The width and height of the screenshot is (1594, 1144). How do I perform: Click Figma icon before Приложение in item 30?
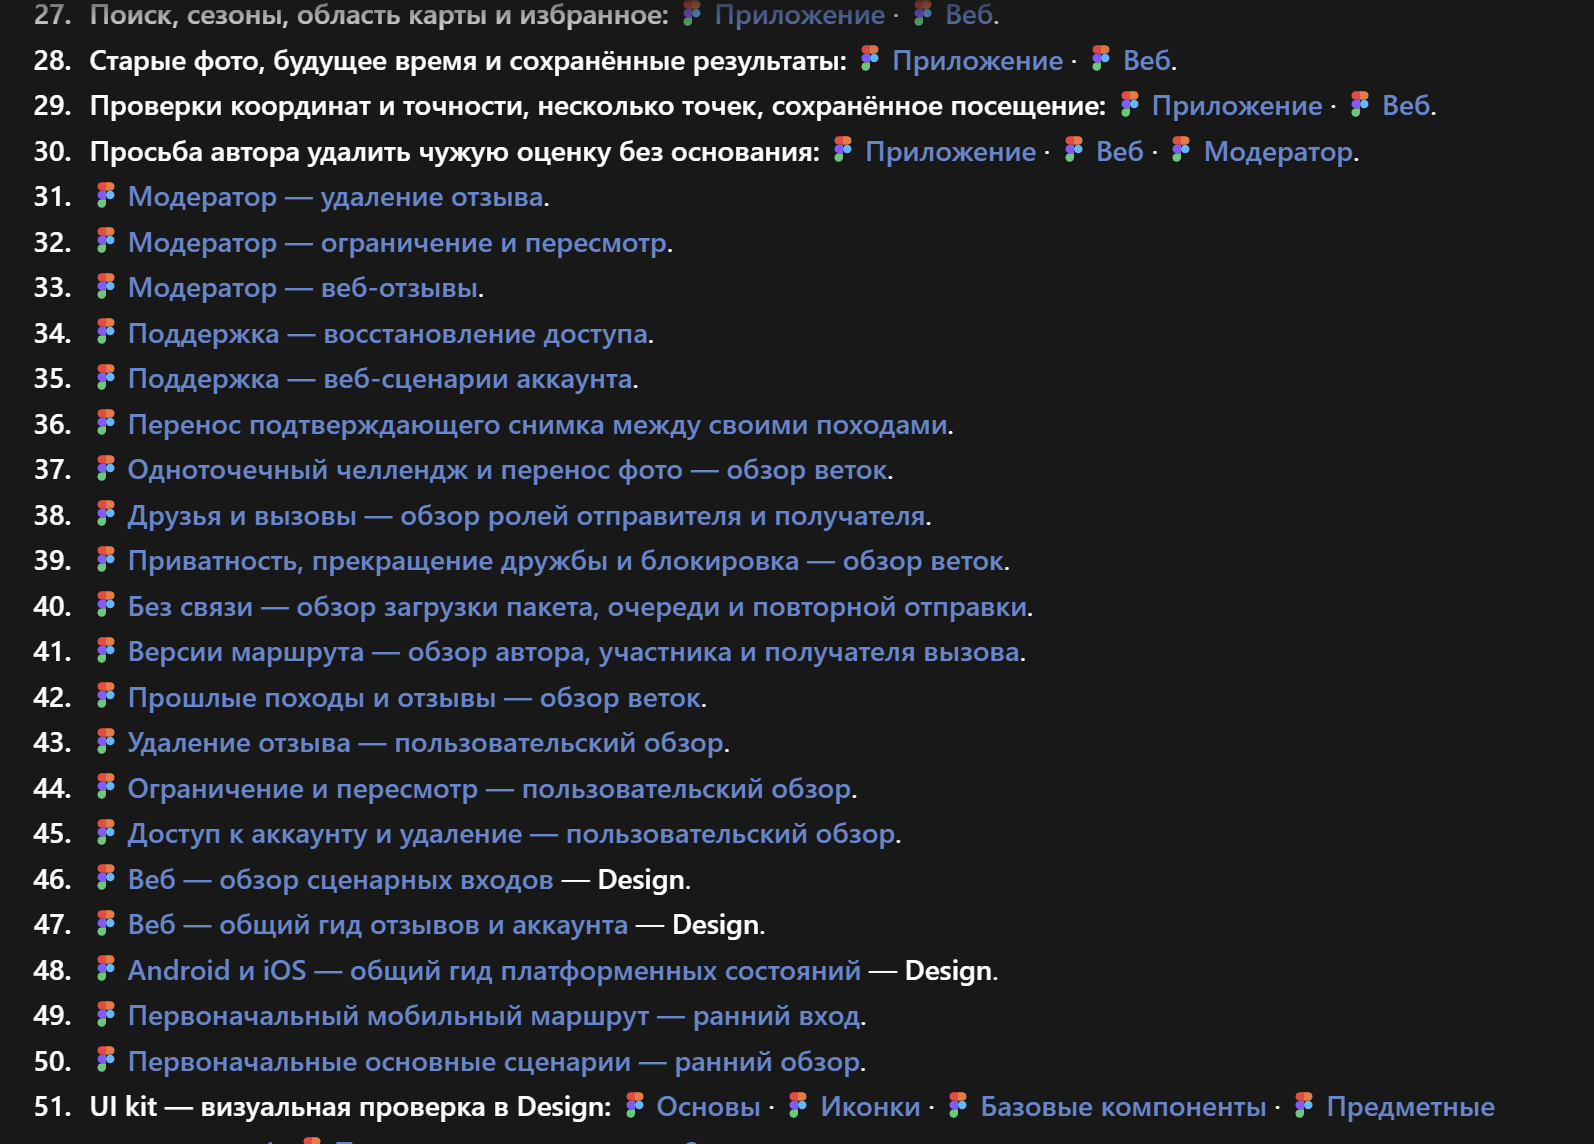pyautogui.click(x=843, y=150)
